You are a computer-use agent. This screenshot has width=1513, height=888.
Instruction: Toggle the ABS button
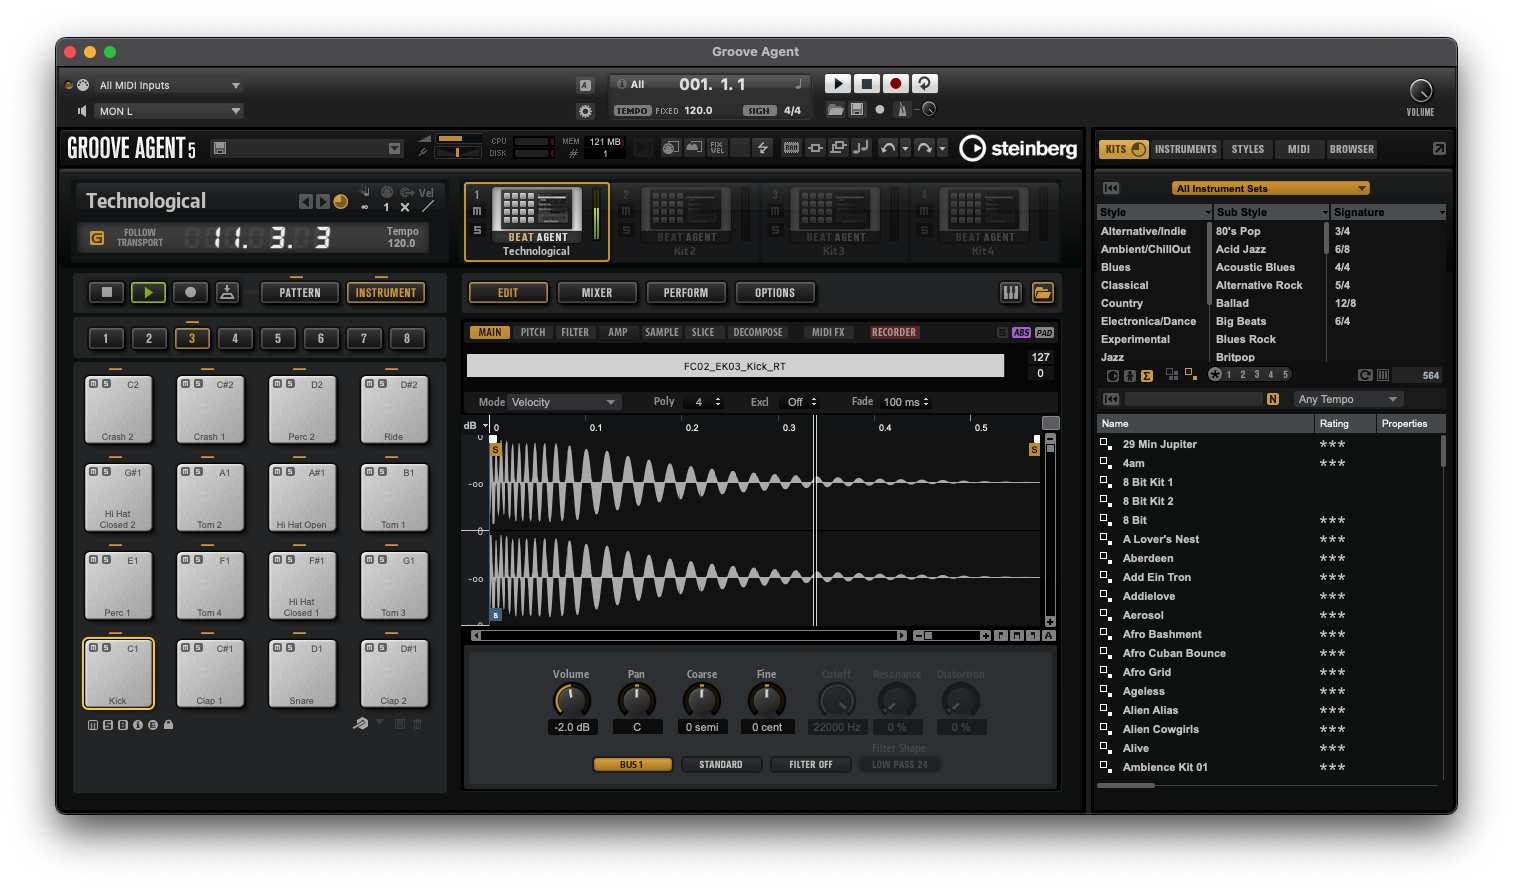coord(1021,333)
